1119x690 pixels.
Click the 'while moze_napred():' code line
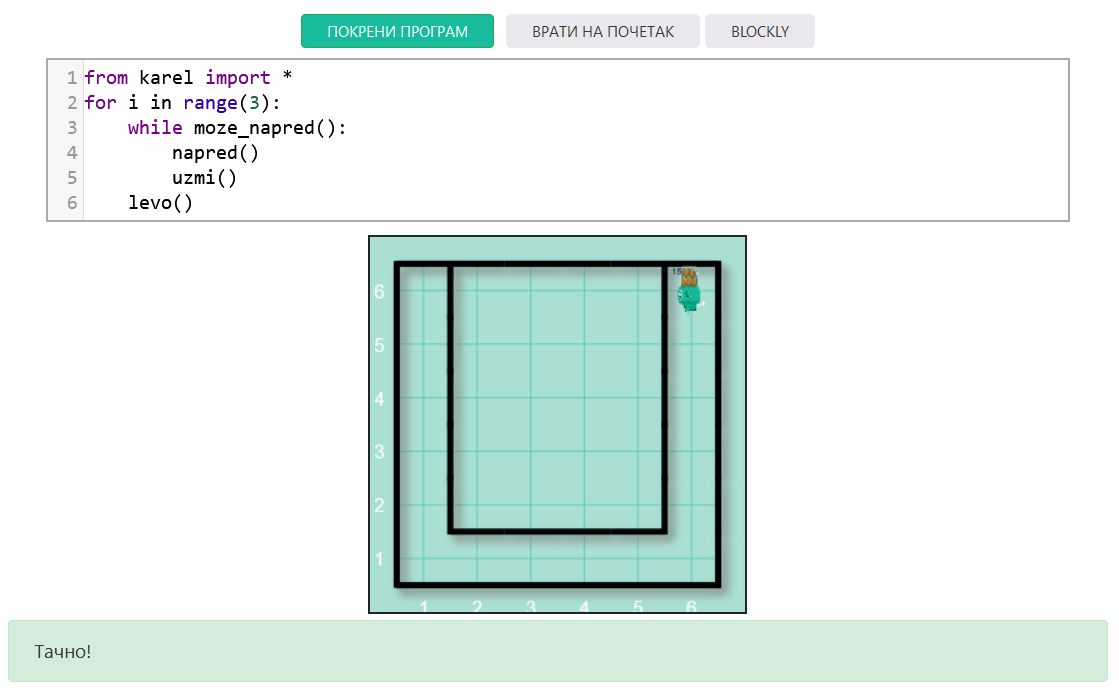point(237,128)
